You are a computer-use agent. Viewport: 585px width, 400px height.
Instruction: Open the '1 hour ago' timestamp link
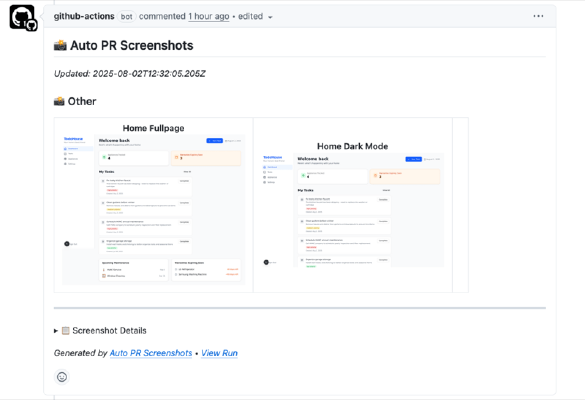(x=209, y=16)
